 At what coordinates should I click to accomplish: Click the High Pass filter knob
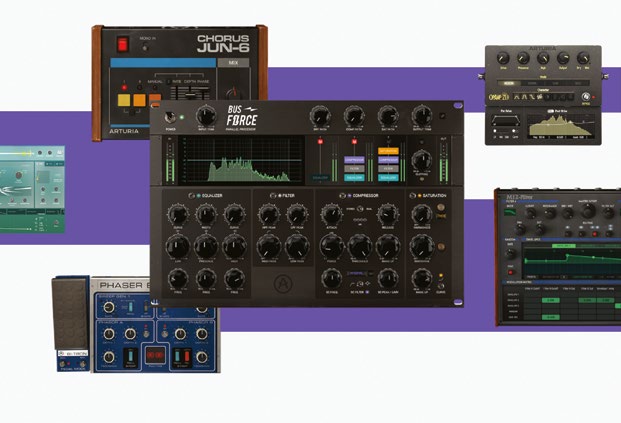(269, 247)
